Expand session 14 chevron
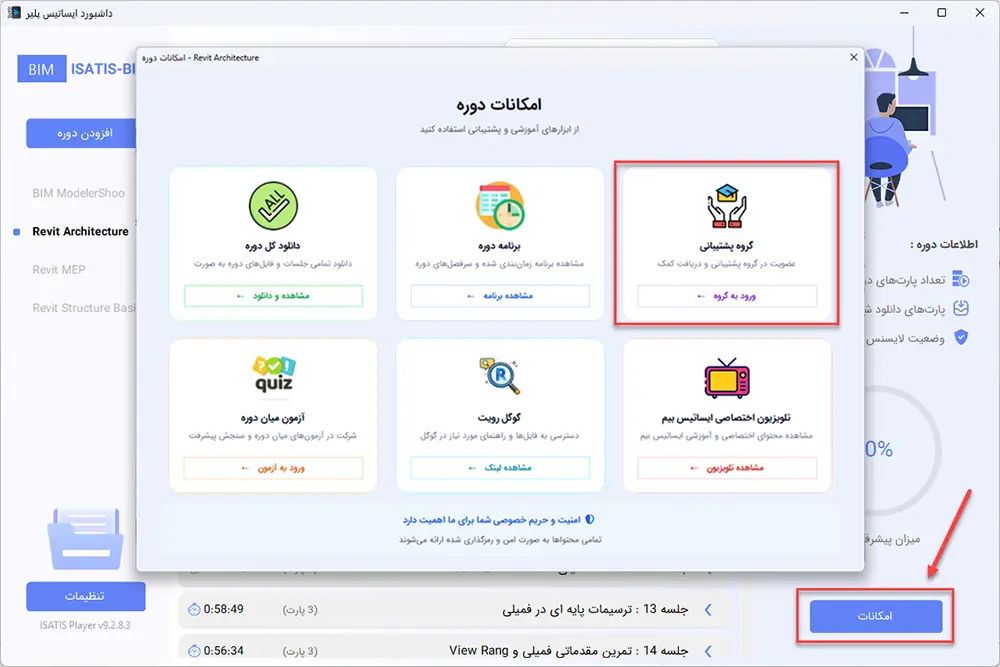This screenshot has width=1000, height=667. (708, 651)
